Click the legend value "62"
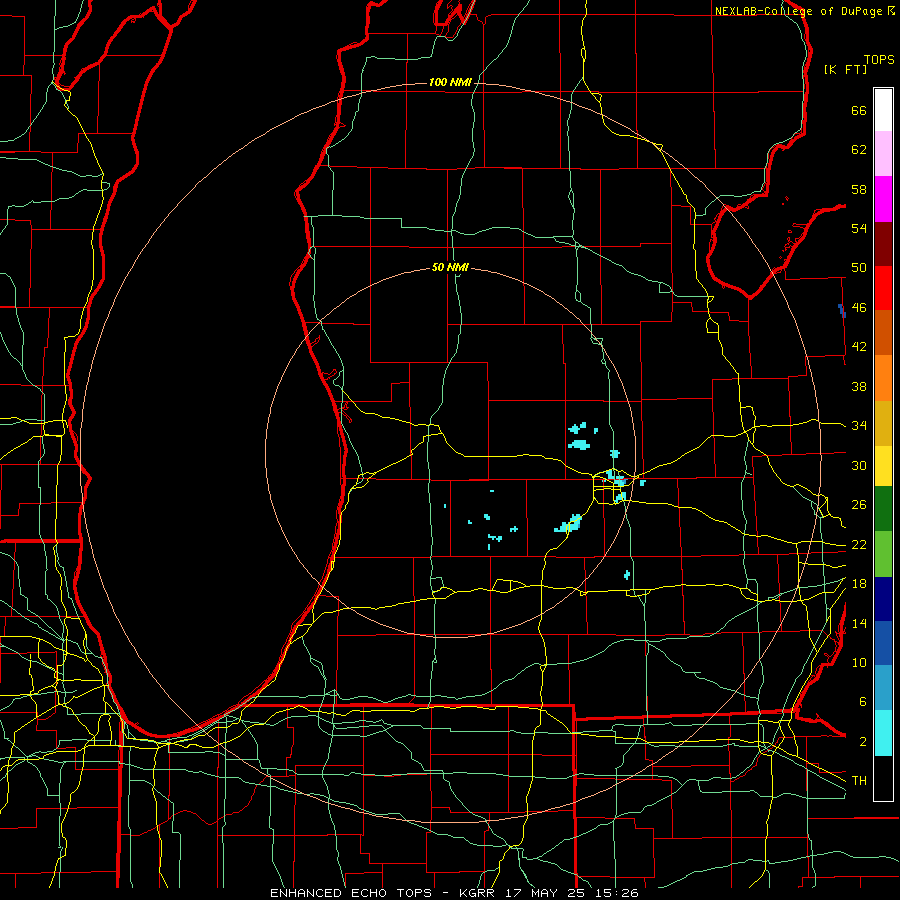900x900 pixels. [859, 150]
